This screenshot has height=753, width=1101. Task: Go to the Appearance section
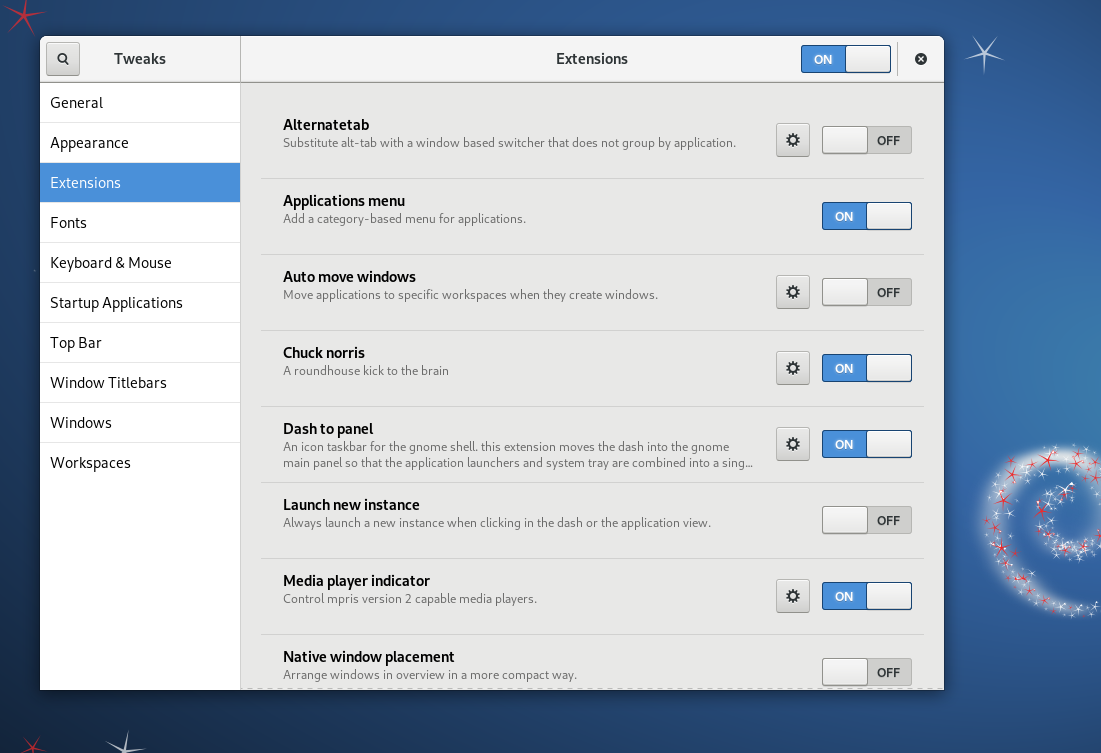point(140,143)
